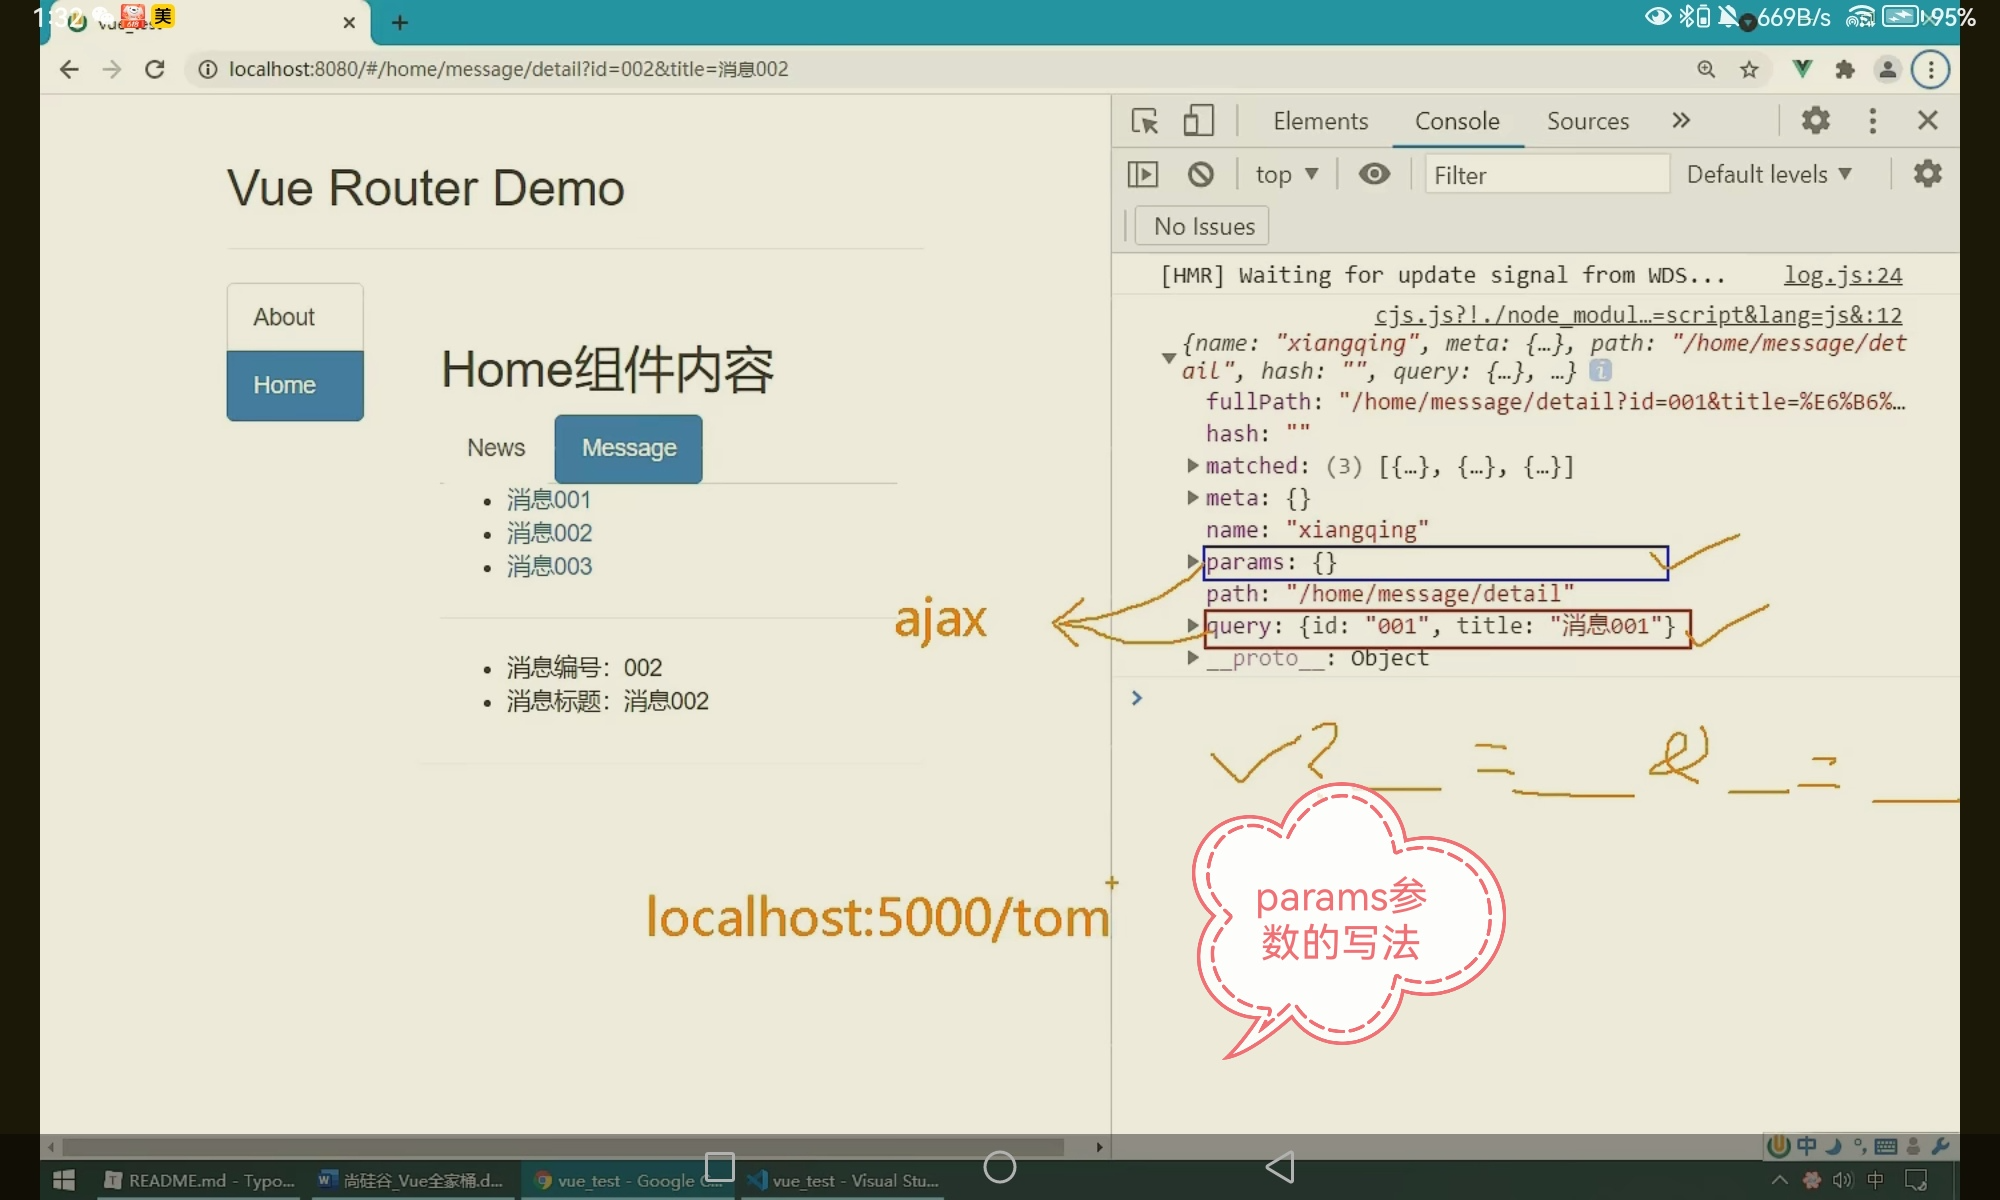2000x1200 pixels.
Task: Click the inspect element picker icon
Action: (1144, 121)
